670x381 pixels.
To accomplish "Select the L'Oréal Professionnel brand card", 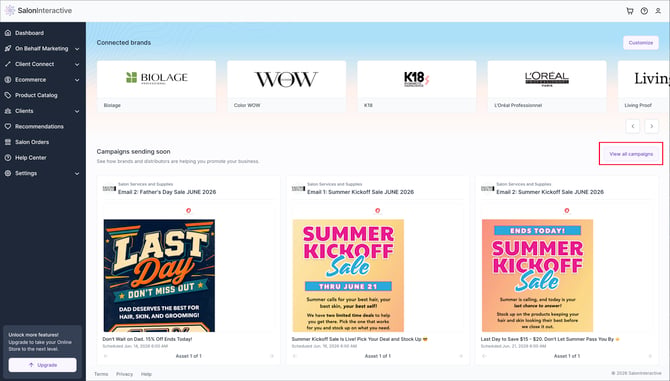I will coord(547,86).
